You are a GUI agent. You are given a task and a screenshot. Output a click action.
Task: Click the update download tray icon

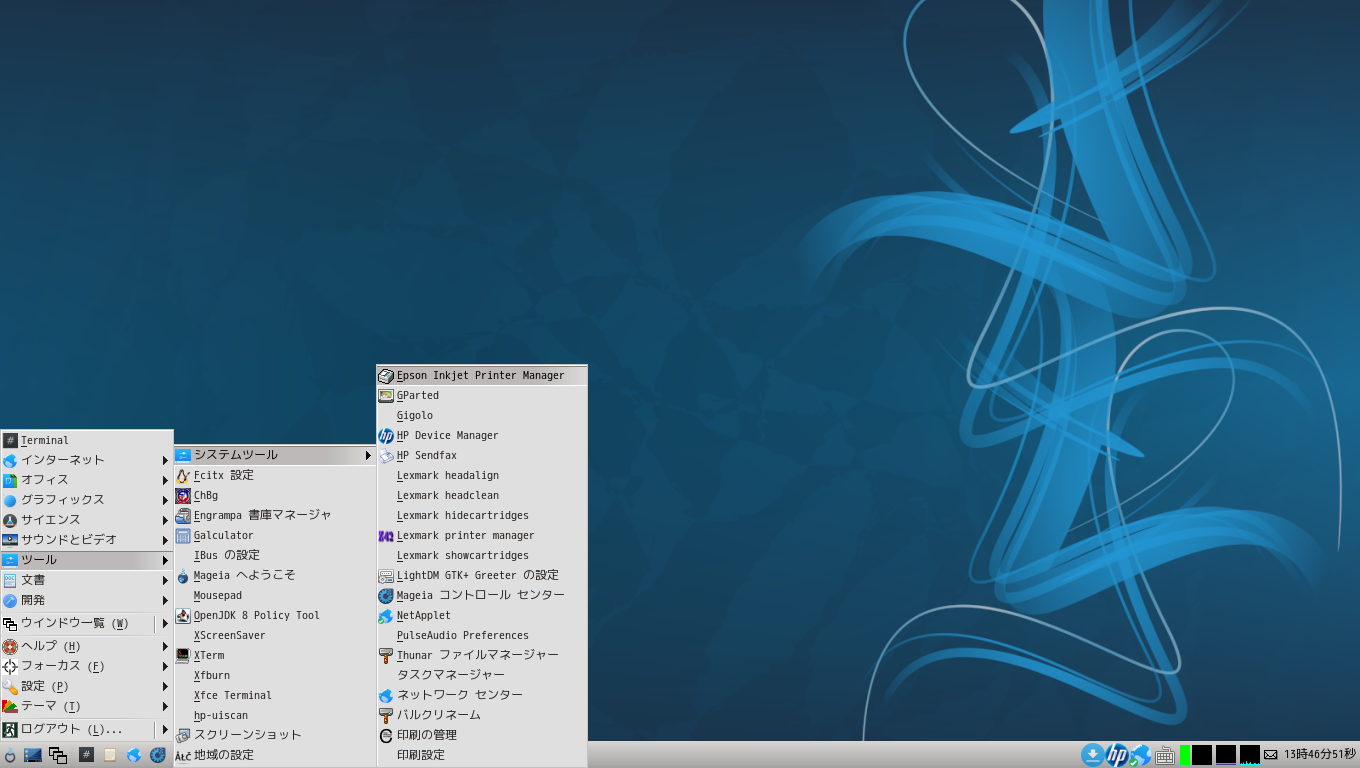[x=1093, y=755]
